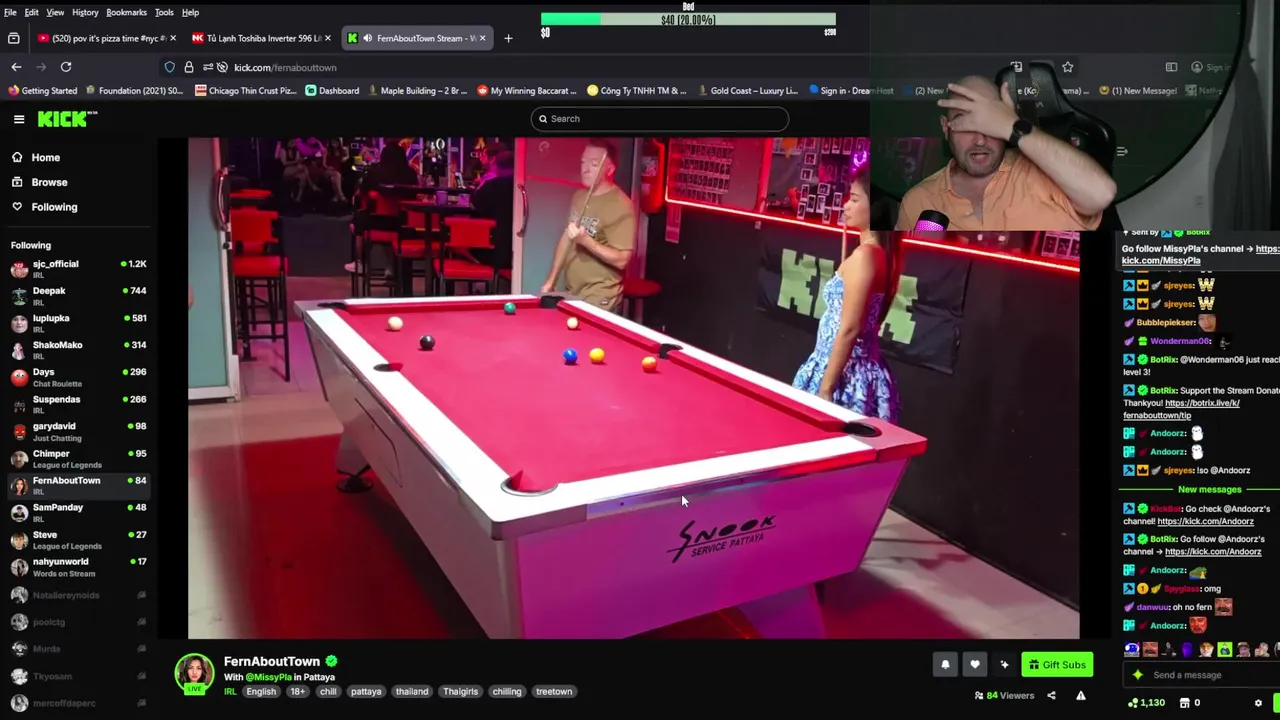Open the History menu

coord(85,12)
